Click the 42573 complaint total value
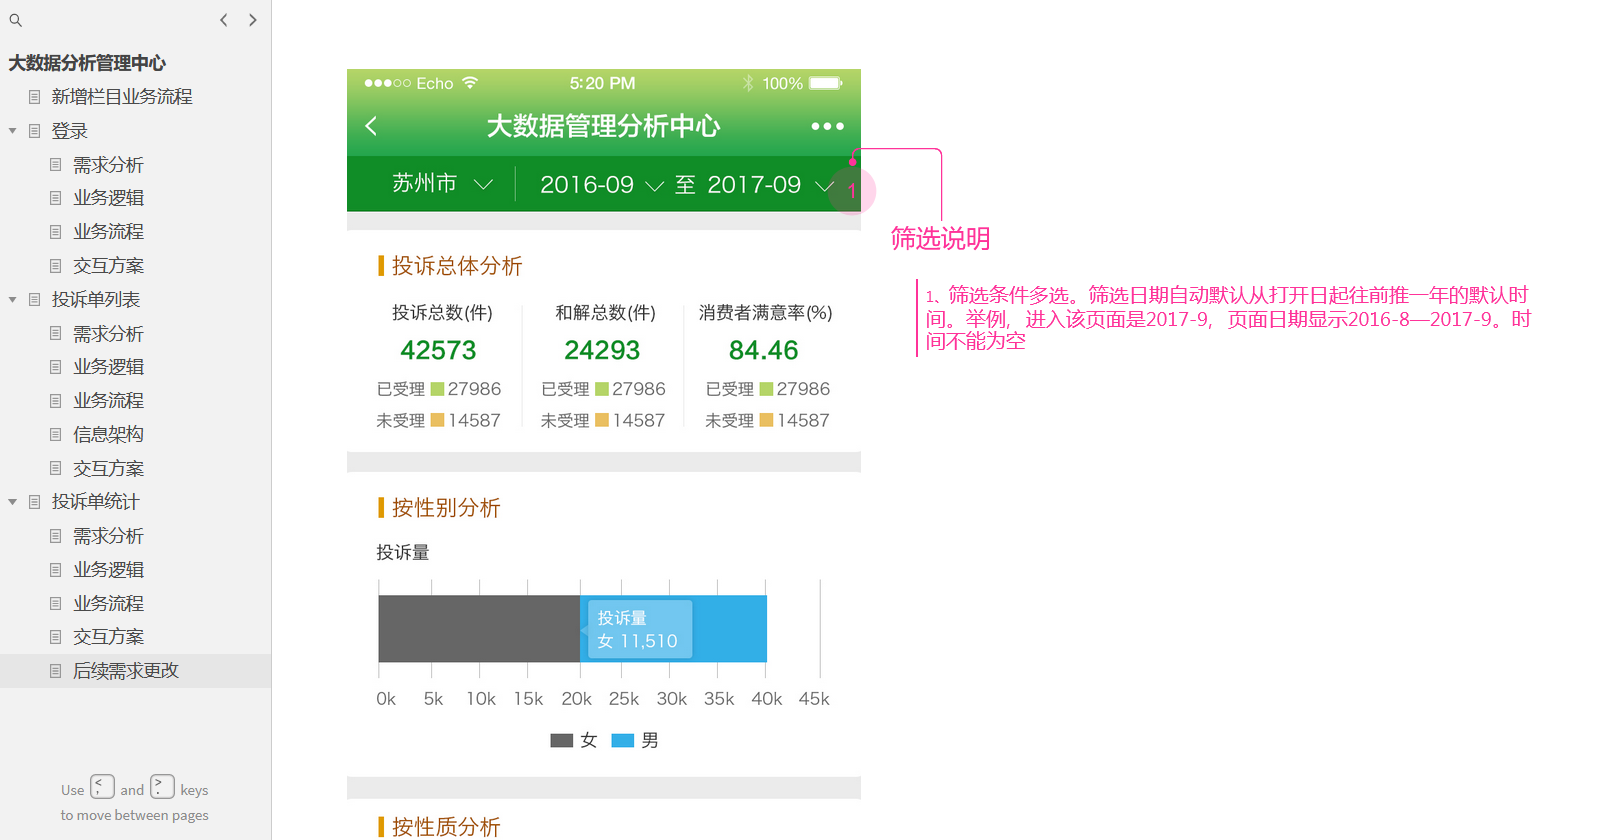 coord(438,351)
